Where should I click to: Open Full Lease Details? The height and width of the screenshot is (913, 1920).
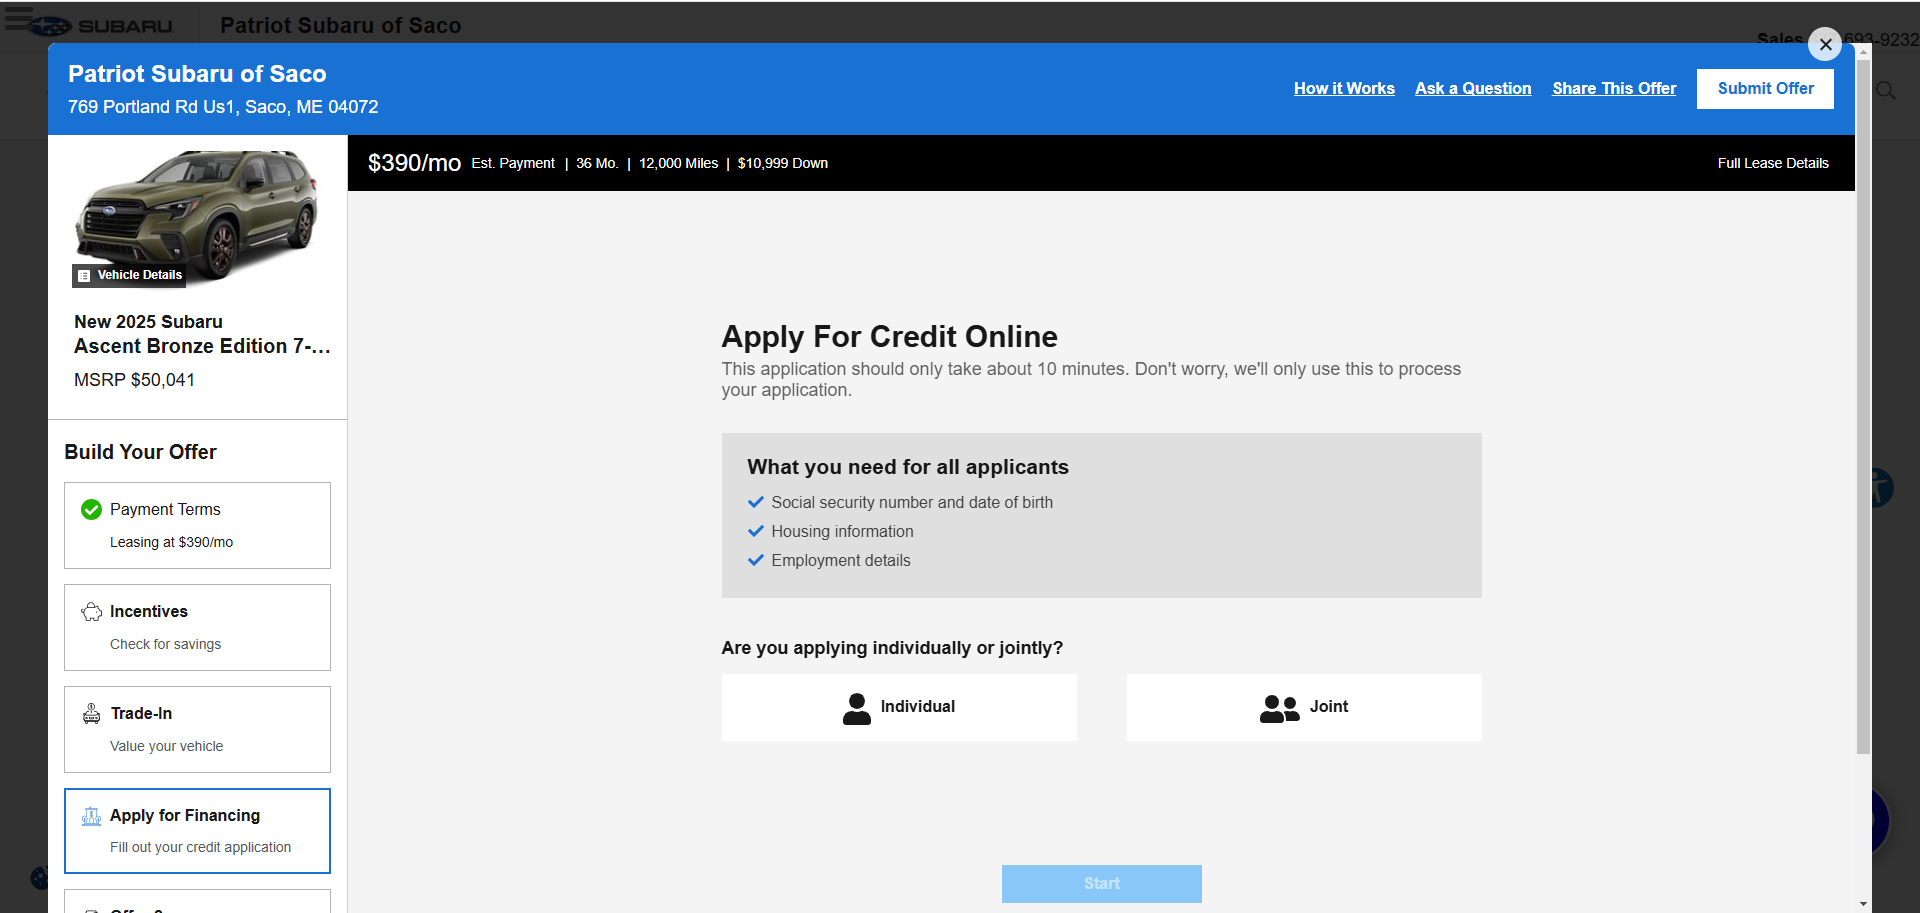[1773, 163]
